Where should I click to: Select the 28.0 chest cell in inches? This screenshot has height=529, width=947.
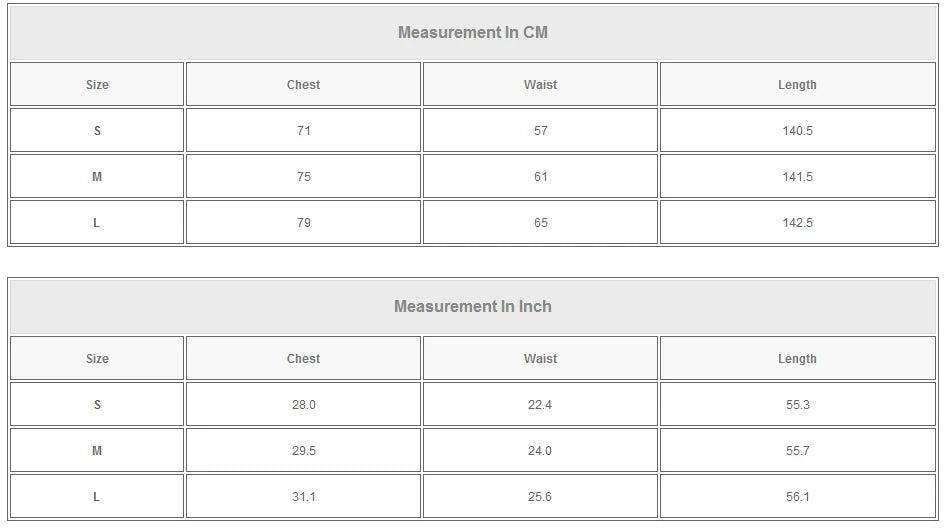coord(303,405)
